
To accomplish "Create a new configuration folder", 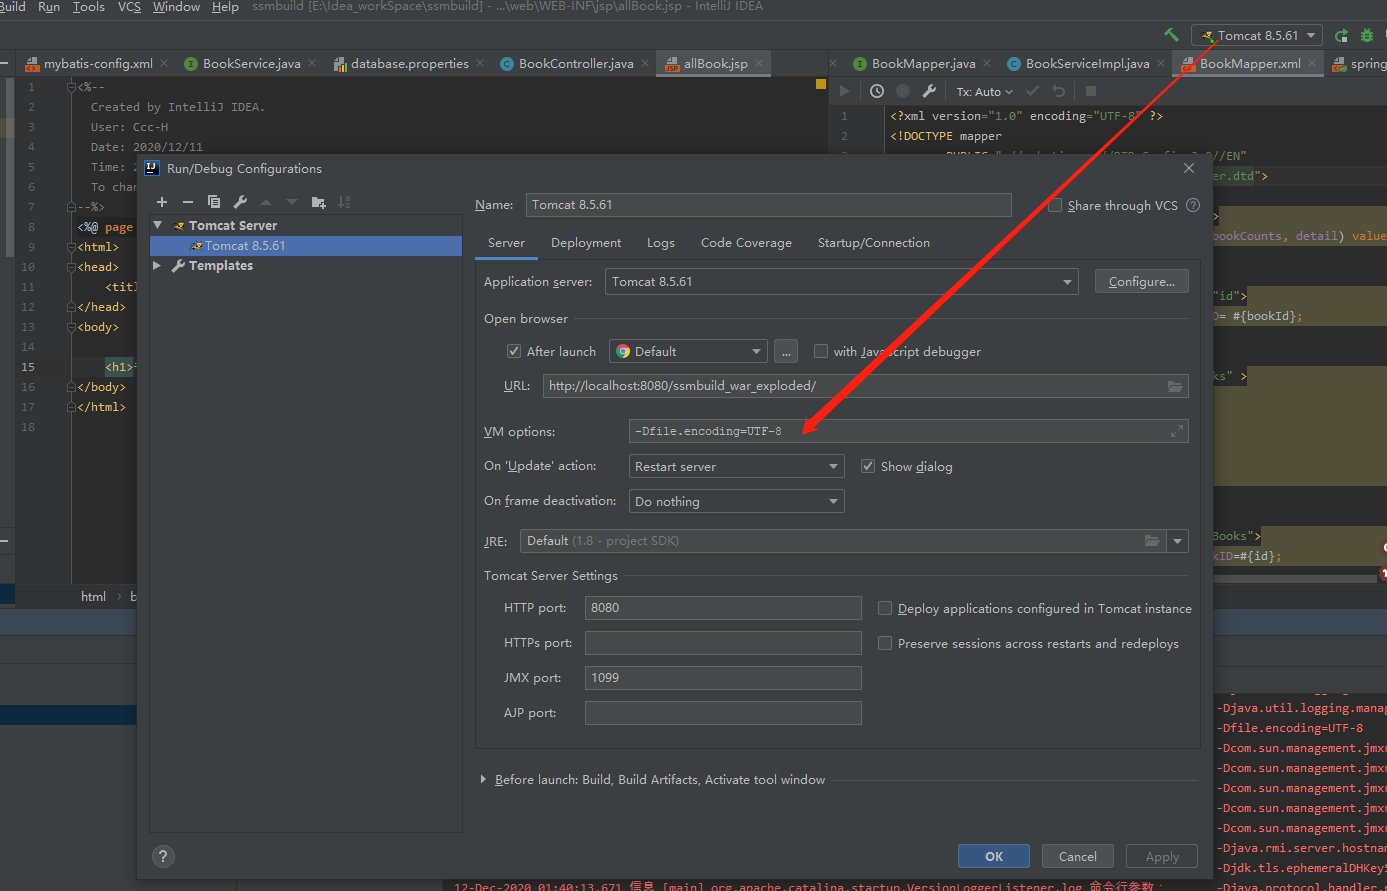I will 318,202.
